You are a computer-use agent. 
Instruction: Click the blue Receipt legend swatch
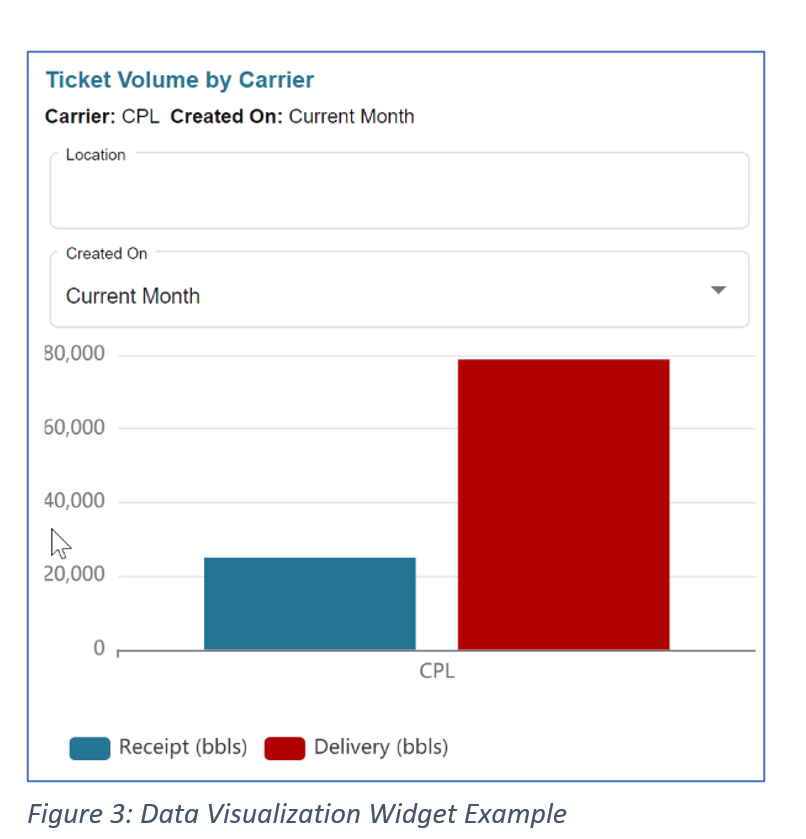pos(89,748)
